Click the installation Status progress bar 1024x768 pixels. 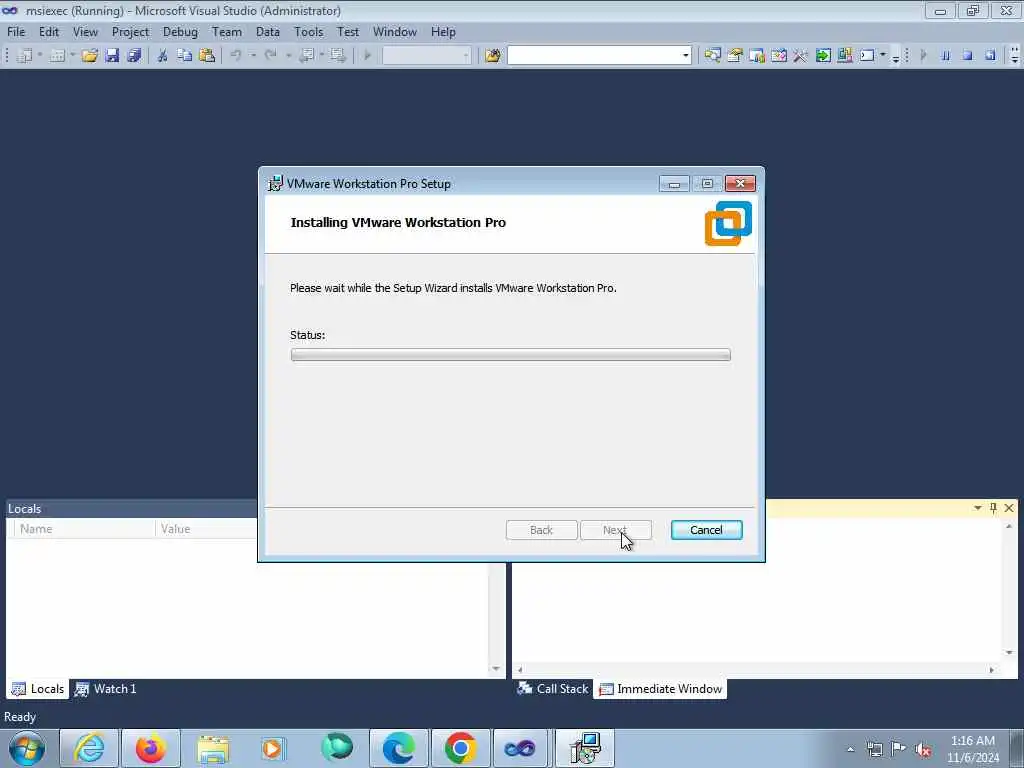click(511, 355)
